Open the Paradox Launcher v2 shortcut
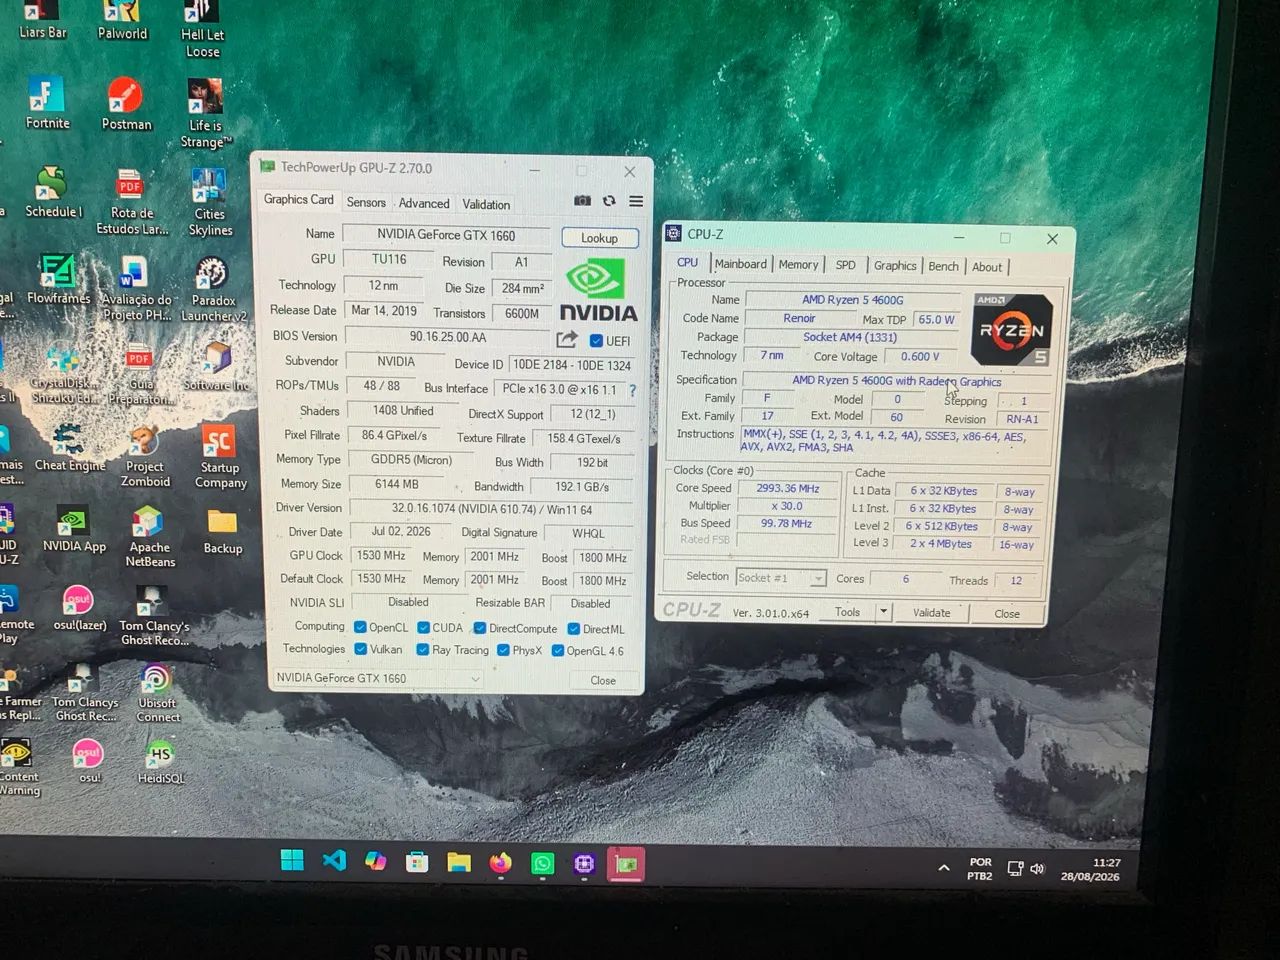Screen dimensions: 1280x960 click(x=213, y=290)
